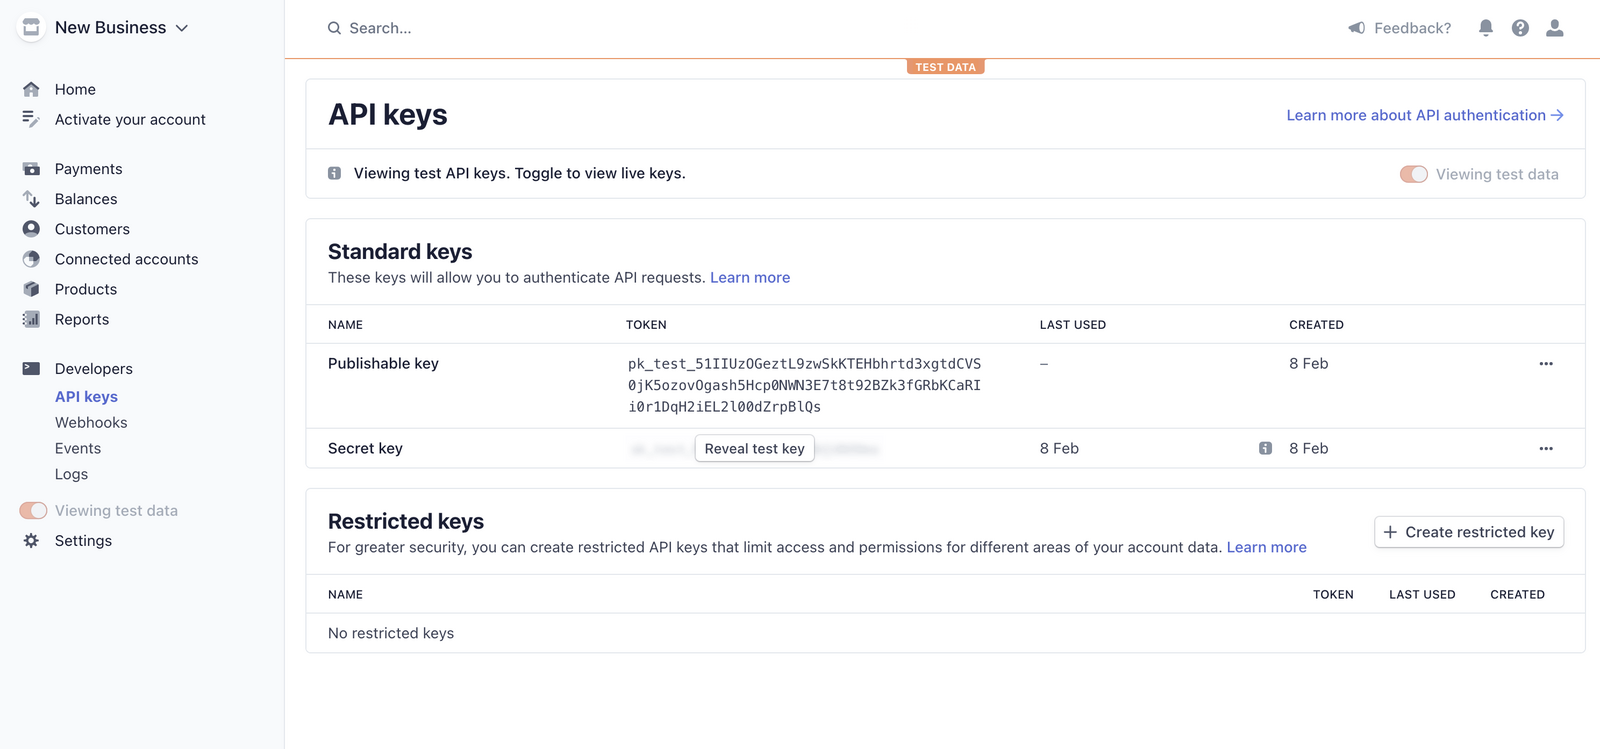Image resolution: width=1600 pixels, height=749 pixels.
Task: Click the Balances arrows icon
Action: [31, 199]
